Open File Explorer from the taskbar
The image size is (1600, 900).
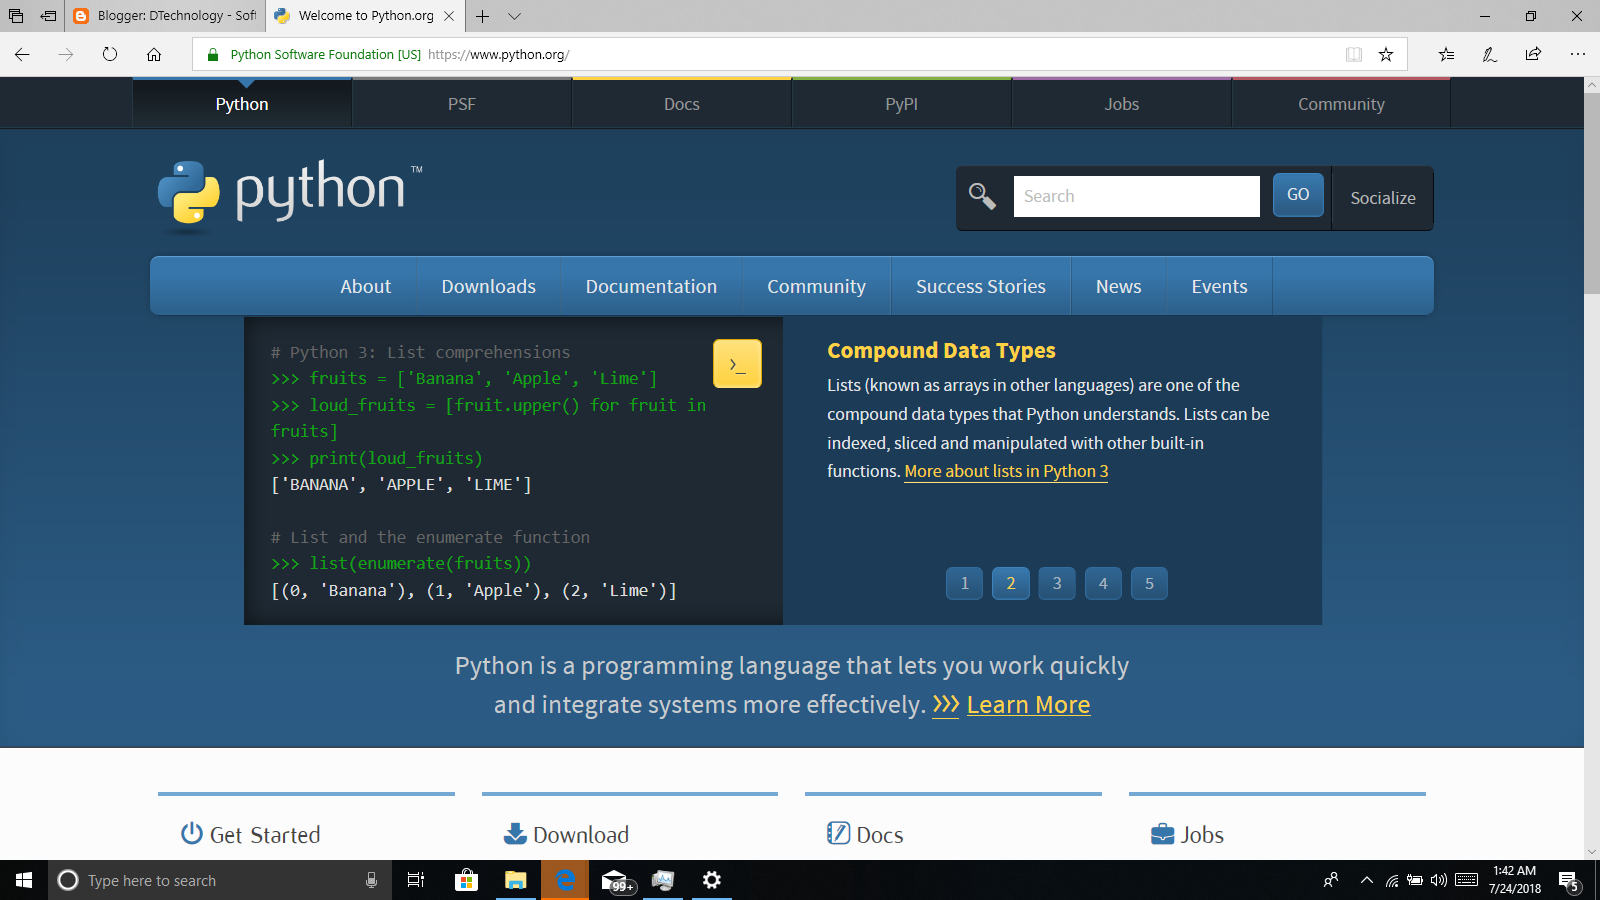coord(516,880)
